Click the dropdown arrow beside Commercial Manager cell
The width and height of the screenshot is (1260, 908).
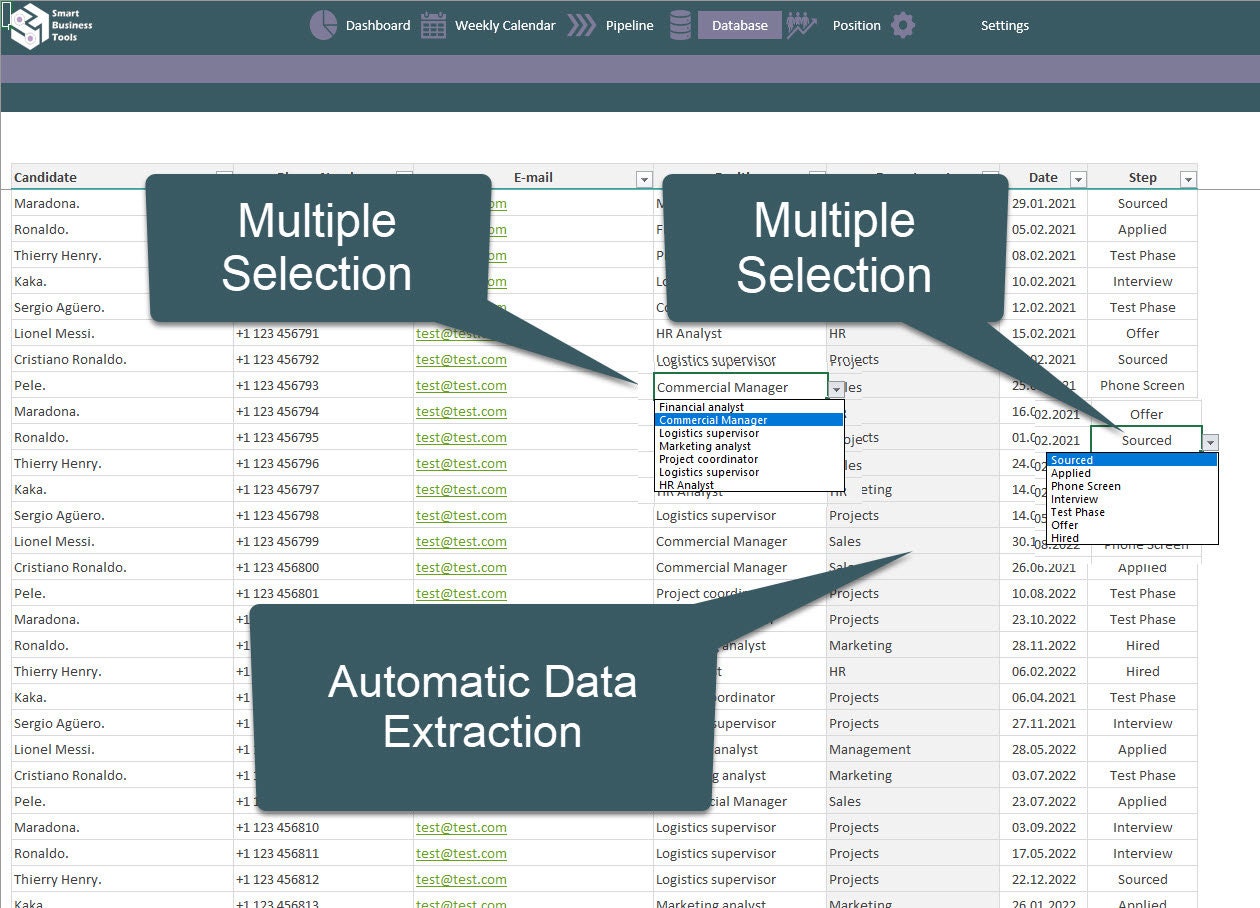836,389
